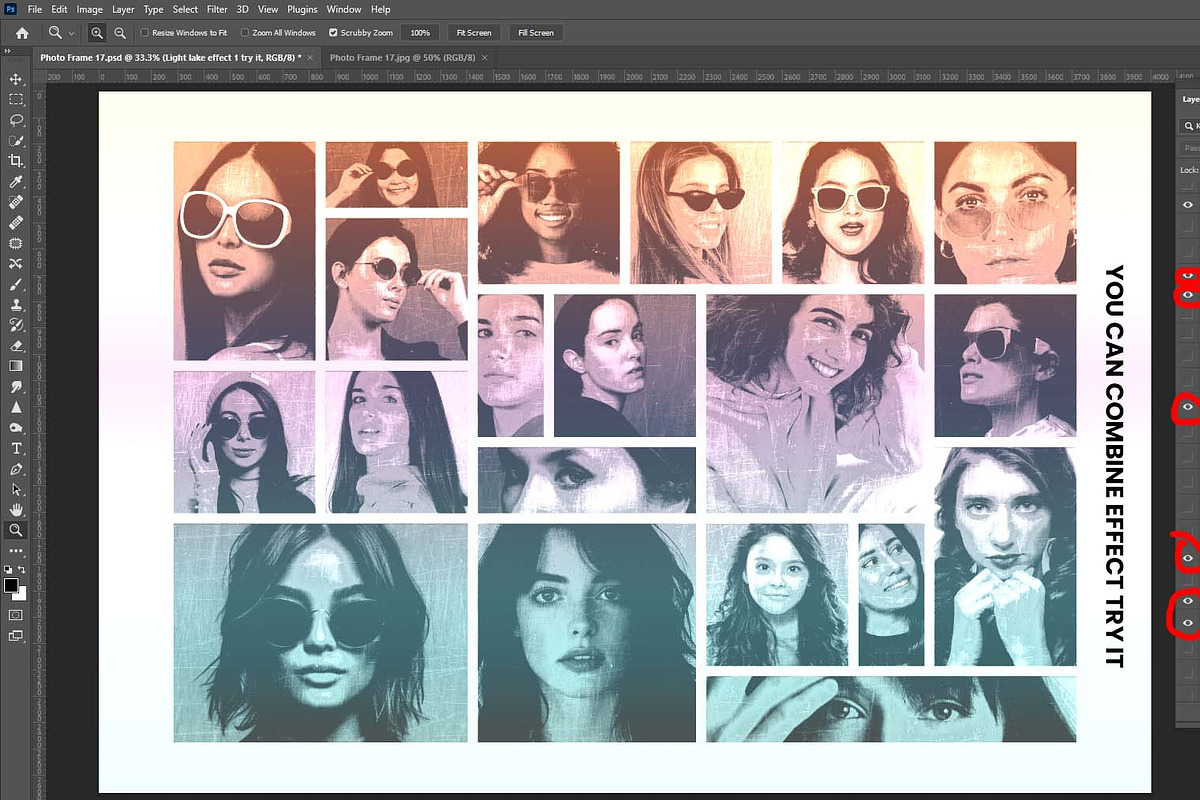Image resolution: width=1200 pixels, height=800 pixels.
Task: Choose Zoom Out mode in options bar
Action: tap(120, 33)
